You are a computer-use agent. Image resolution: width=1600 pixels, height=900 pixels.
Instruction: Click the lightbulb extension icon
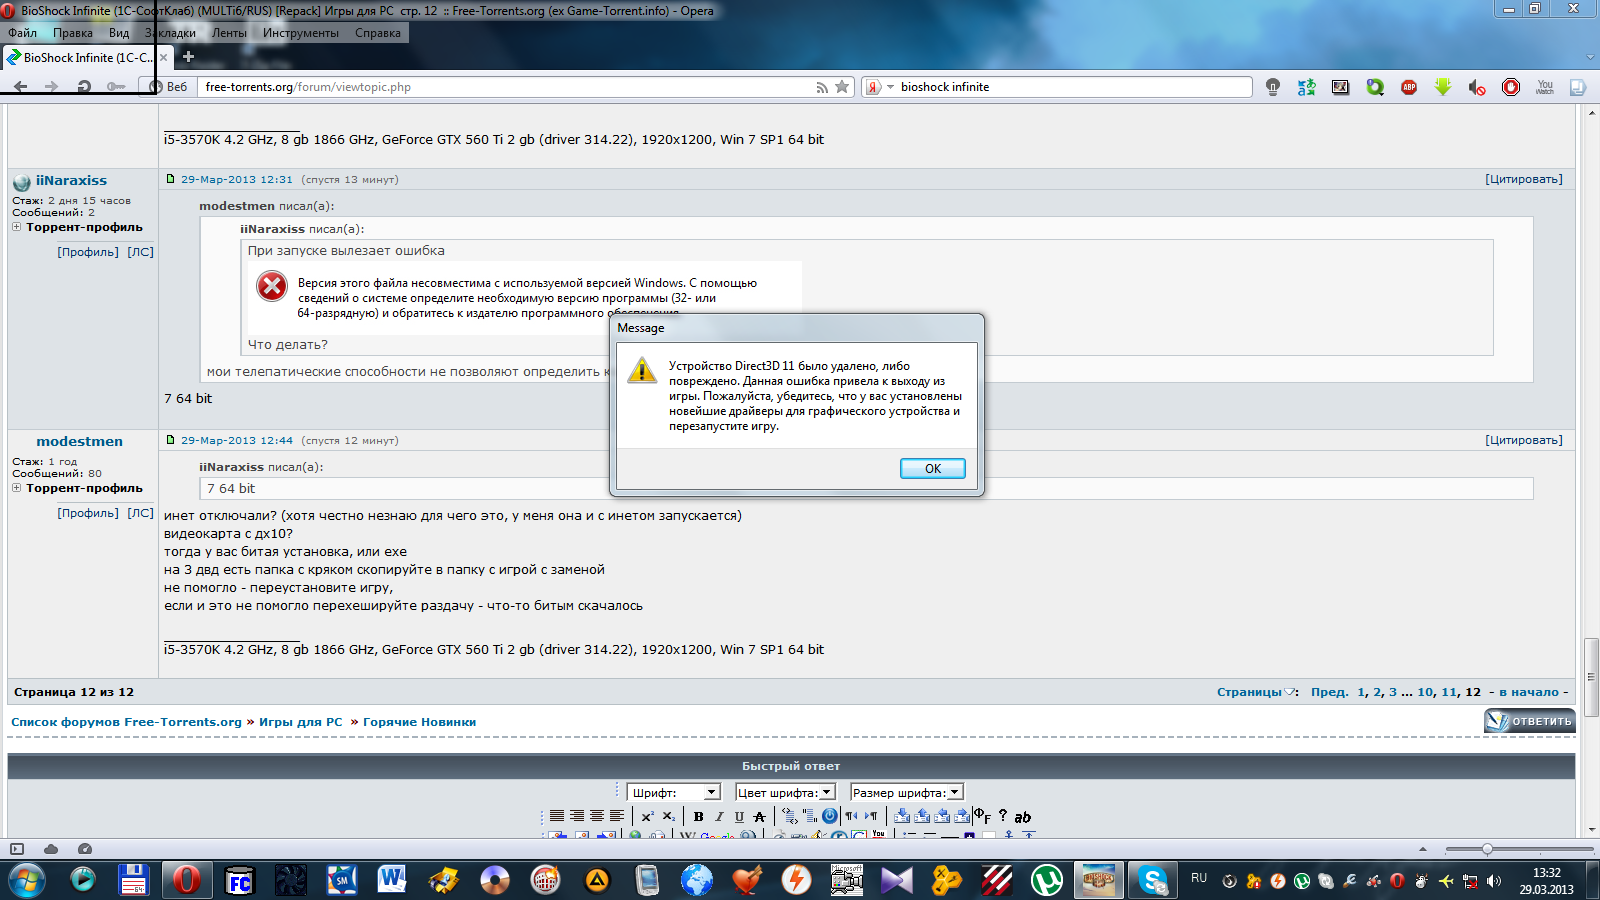coord(1273,87)
